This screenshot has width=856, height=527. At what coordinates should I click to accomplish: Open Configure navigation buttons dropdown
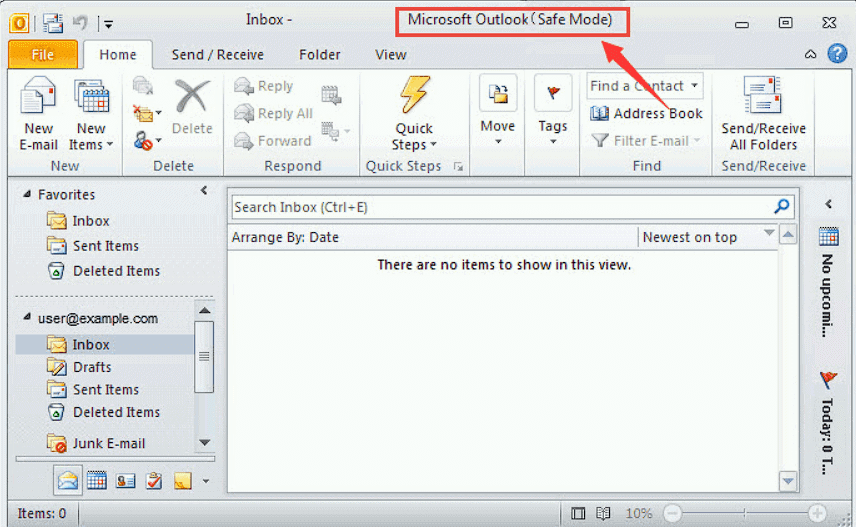click(206, 481)
